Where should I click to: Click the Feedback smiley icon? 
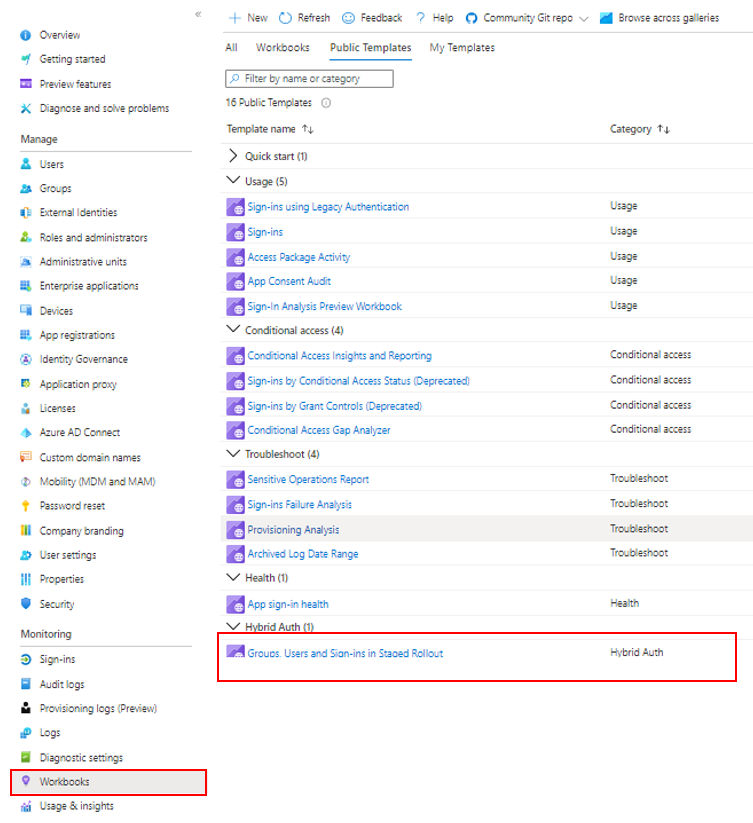tap(348, 18)
